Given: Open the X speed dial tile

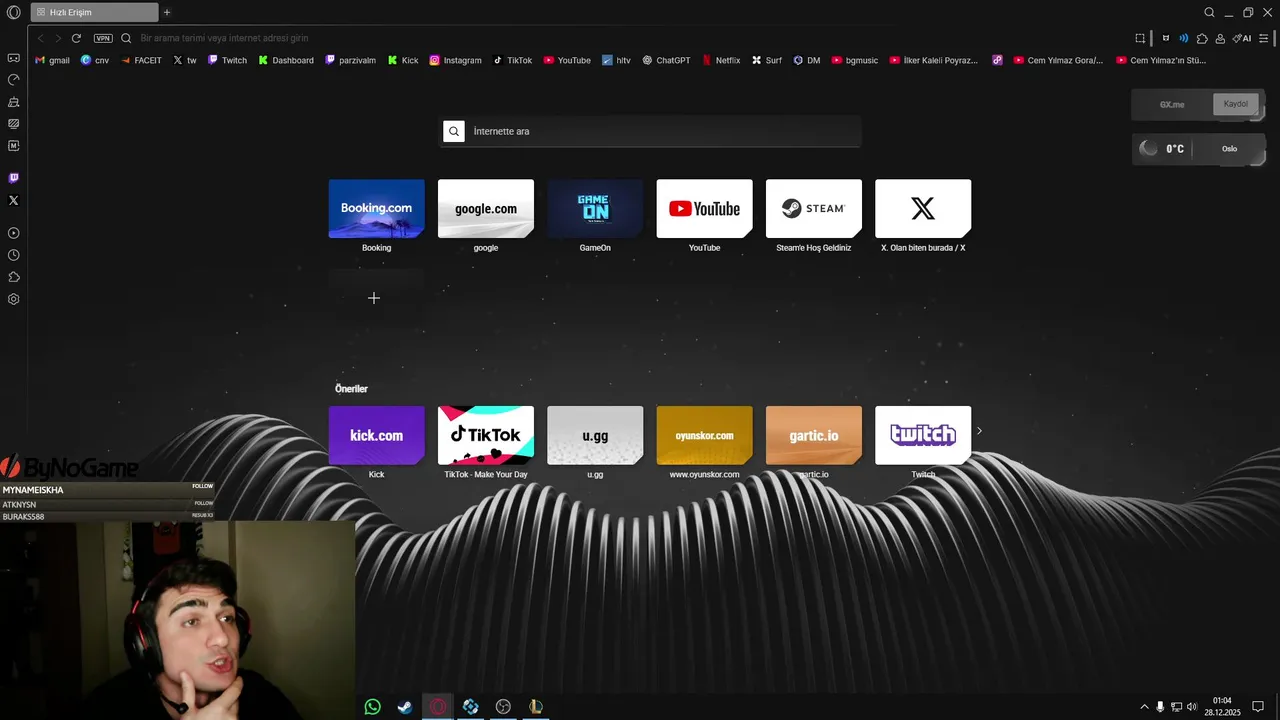Looking at the screenshot, I should tap(923, 209).
